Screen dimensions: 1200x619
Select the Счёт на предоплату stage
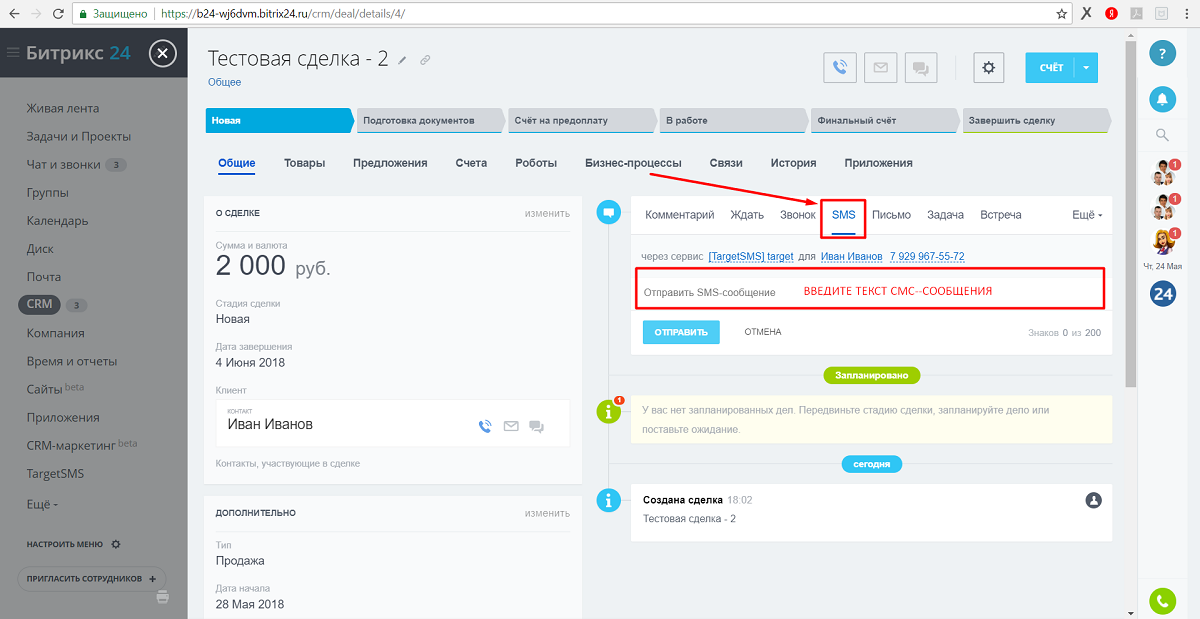[x=582, y=120]
